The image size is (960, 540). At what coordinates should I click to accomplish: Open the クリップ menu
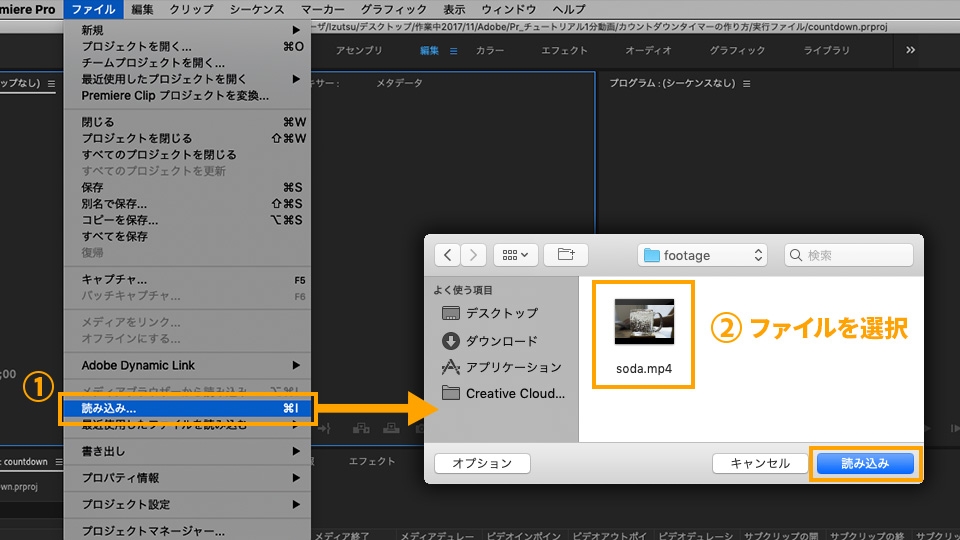click(x=191, y=9)
